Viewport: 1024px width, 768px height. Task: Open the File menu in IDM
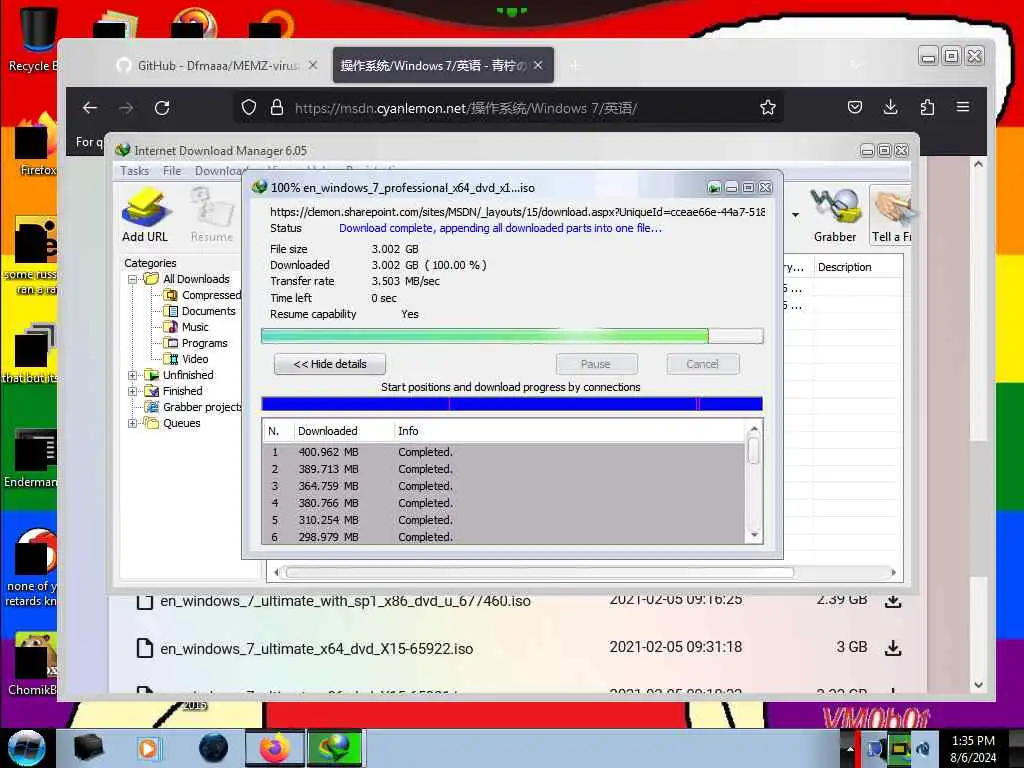(172, 171)
